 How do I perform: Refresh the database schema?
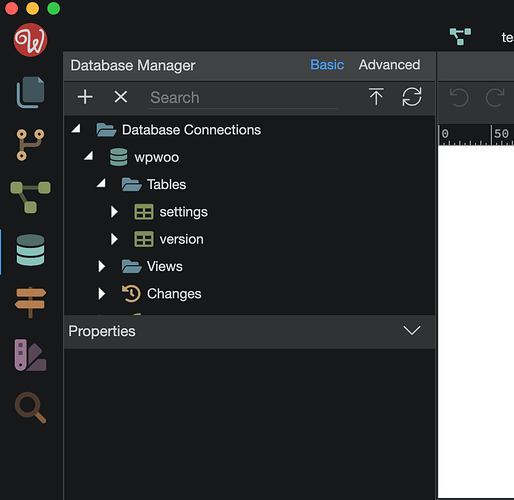click(x=412, y=97)
